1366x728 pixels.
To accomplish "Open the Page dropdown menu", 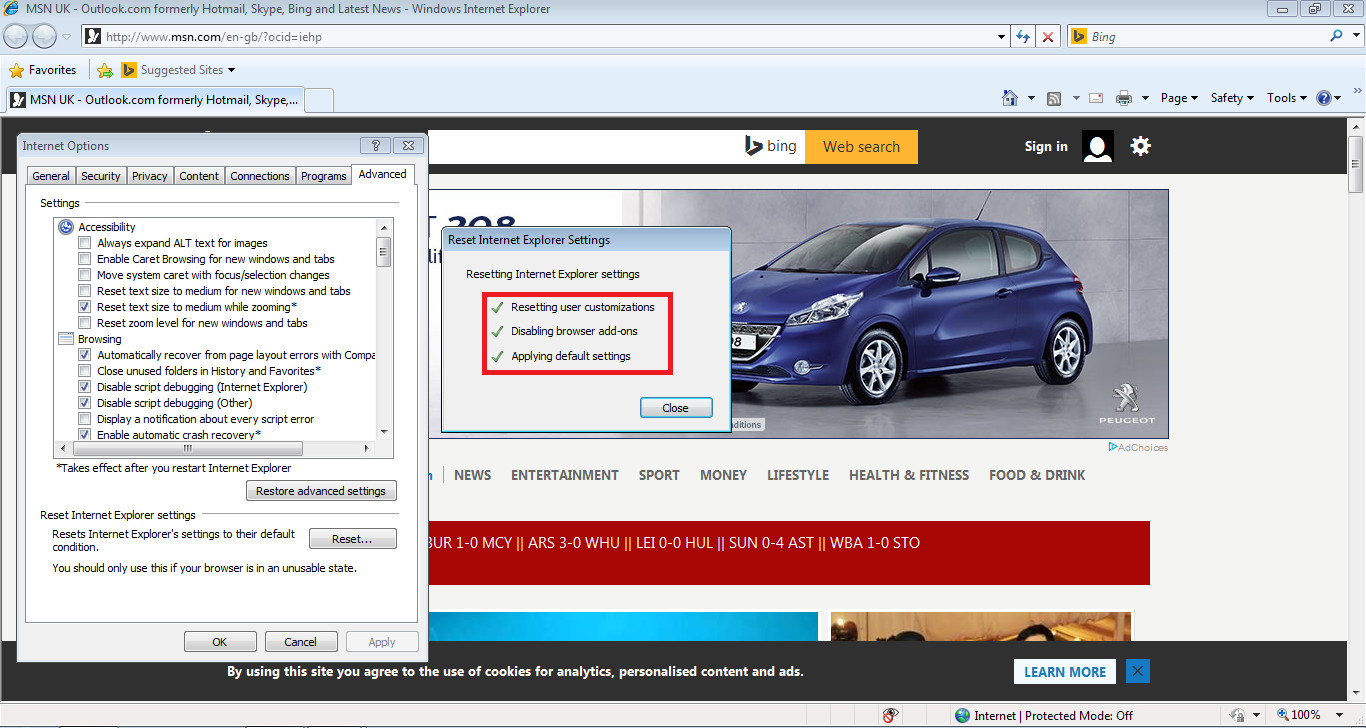I will pyautogui.click(x=1179, y=98).
